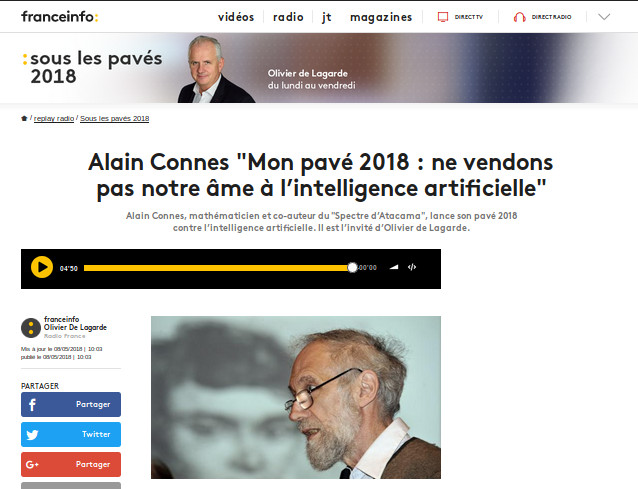The height and width of the screenshot is (489, 638).
Task: Share the article on Twitter
Action: (x=71, y=434)
